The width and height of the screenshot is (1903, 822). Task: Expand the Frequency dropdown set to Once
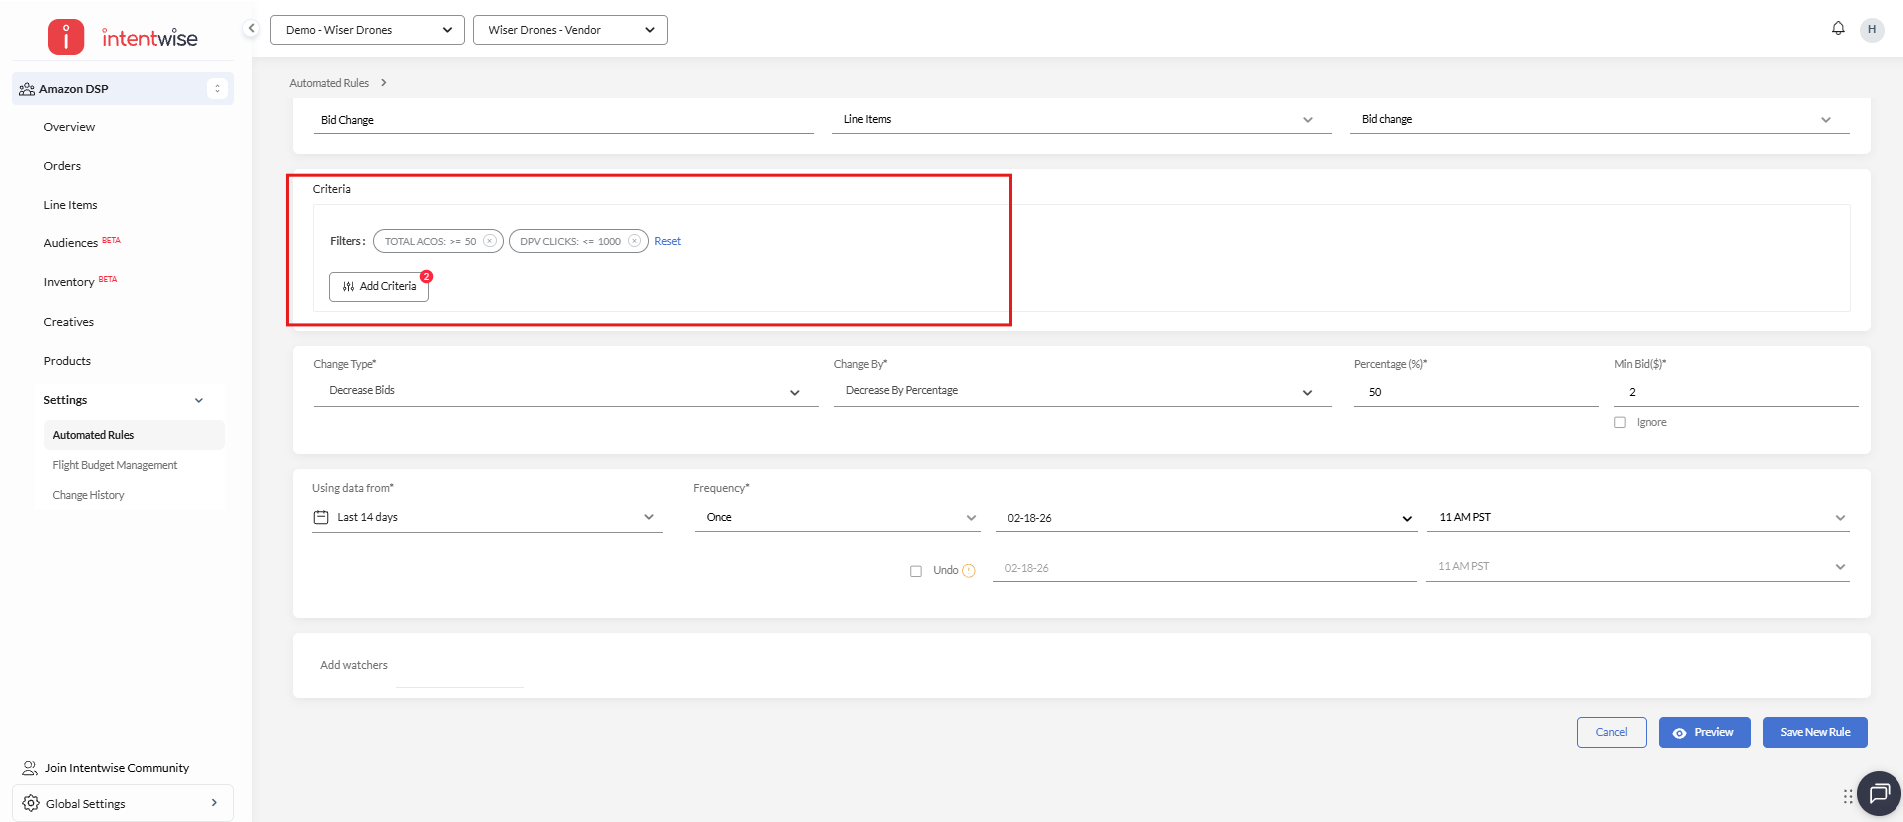[837, 518]
